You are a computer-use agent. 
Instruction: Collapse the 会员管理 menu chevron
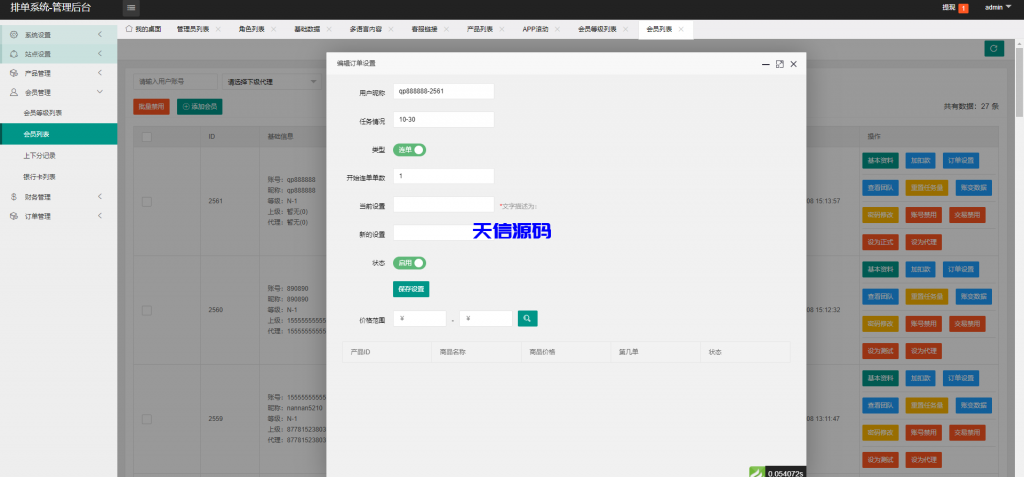click(x=99, y=92)
